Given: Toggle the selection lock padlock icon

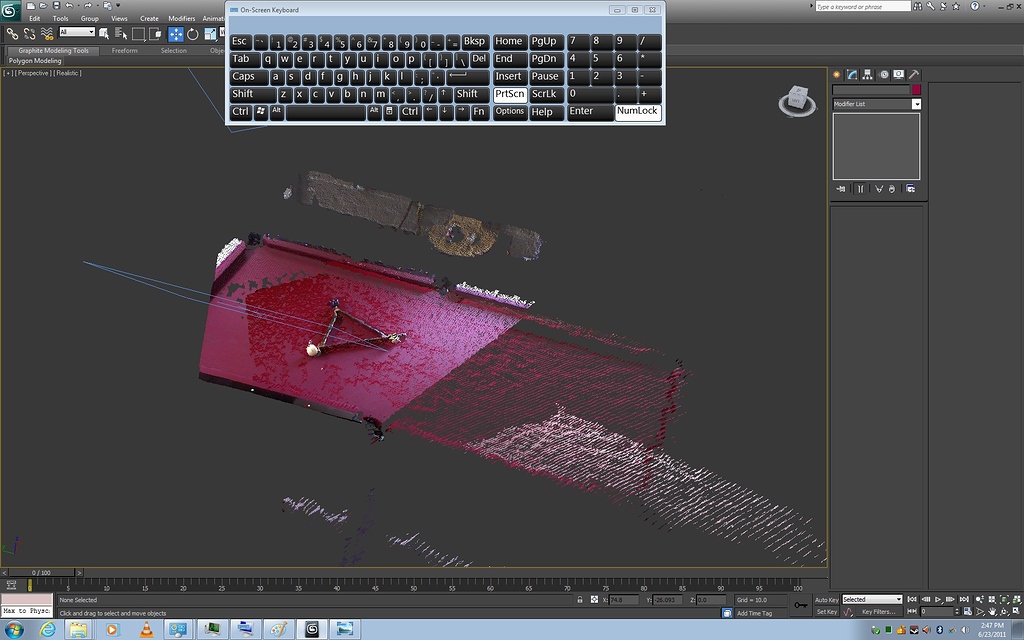Looking at the screenshot, I should tap(580, 600).
